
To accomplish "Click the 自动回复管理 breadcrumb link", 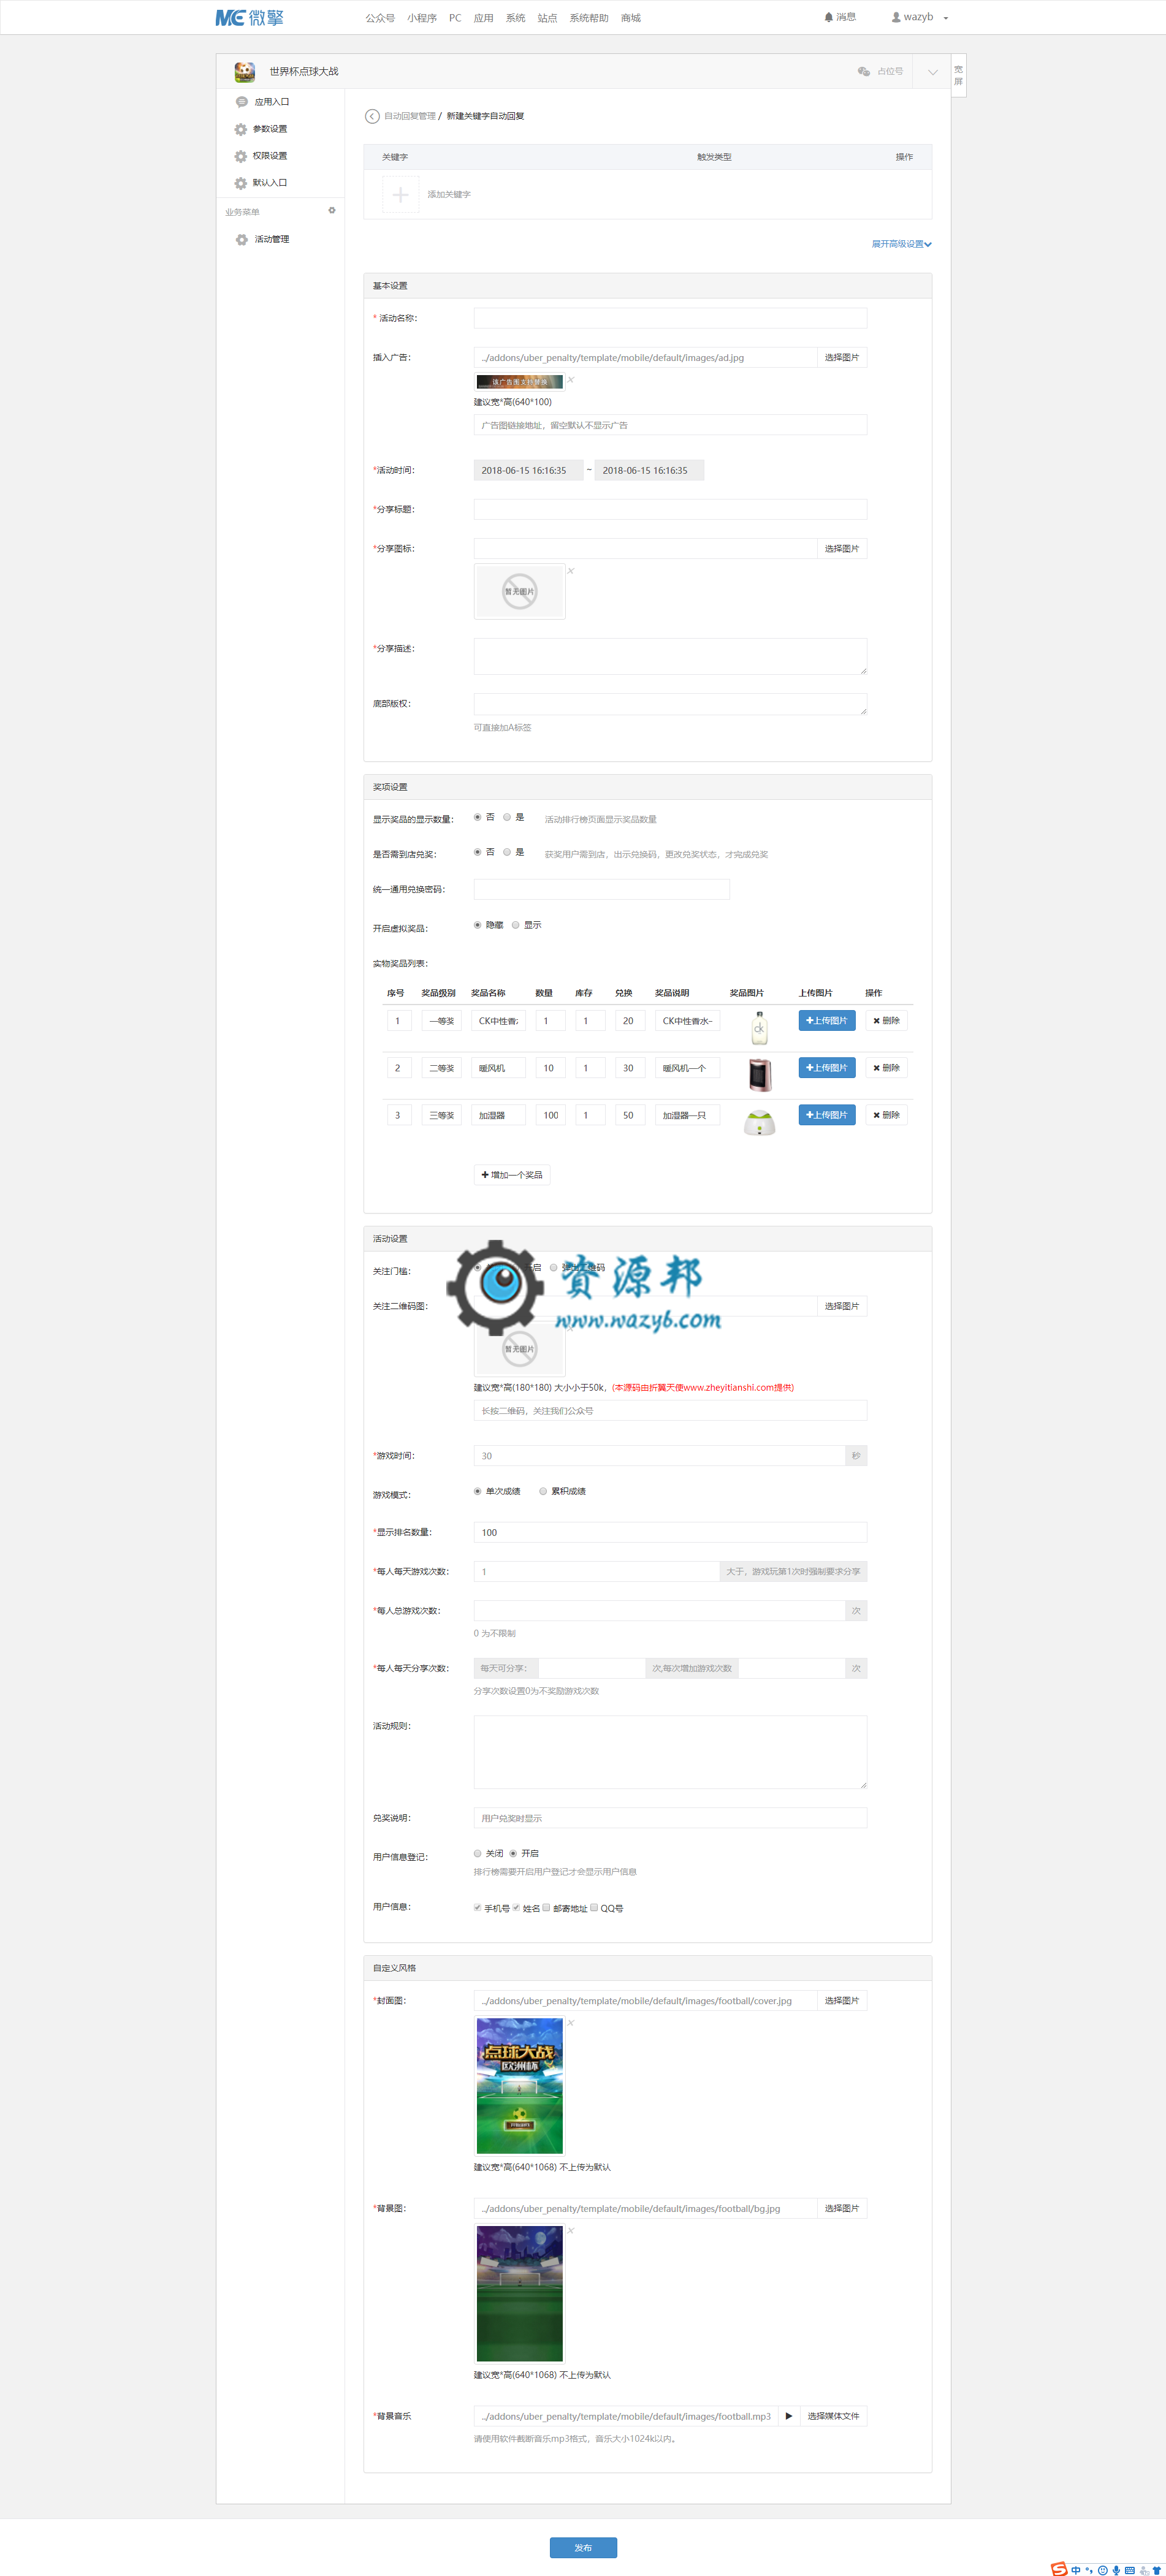I will pyautogui.click(x=410, y=116).
